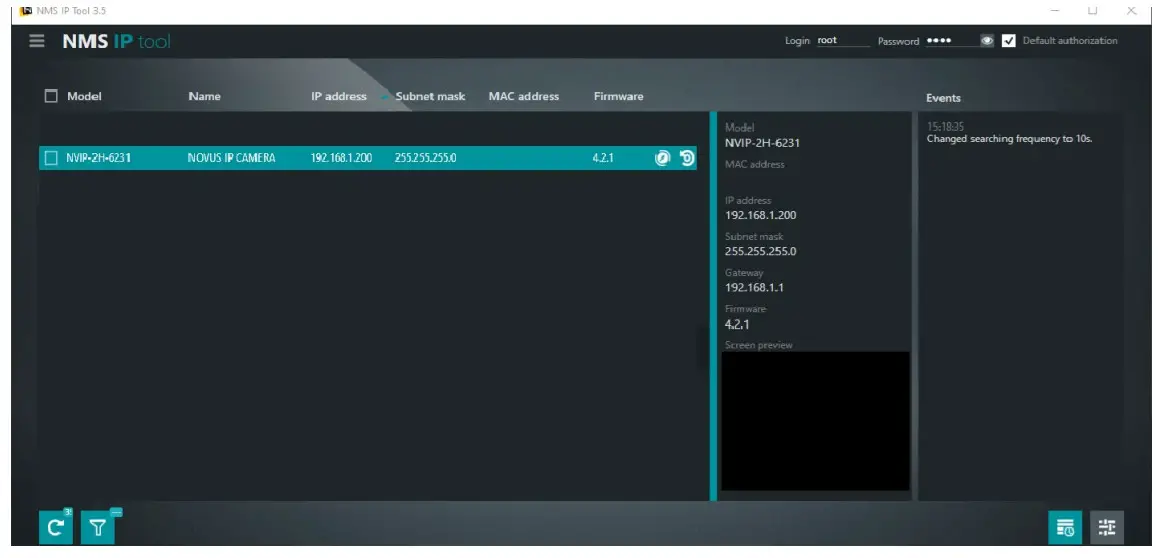Check the NVIP-2H-6231 row checkbox
Viewport: 1163px width, 558px height.
coord(51,157)
